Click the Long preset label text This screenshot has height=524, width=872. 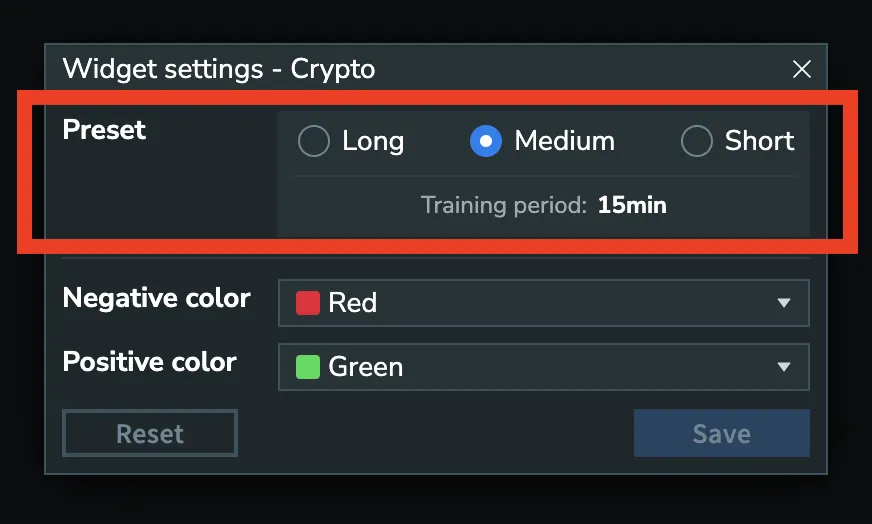[x=373, y=142]
